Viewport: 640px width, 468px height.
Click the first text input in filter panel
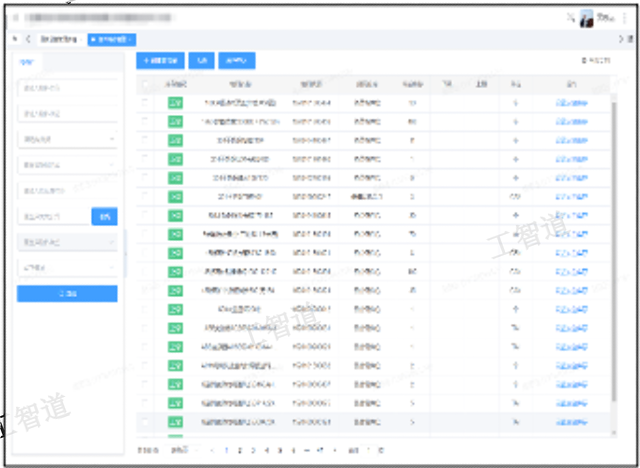[x=68, y=86]
